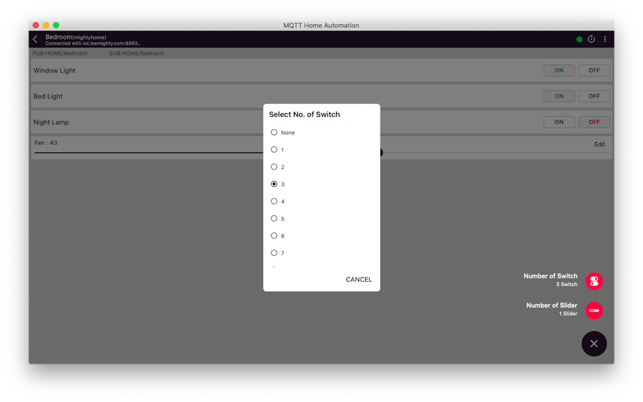Select the 2 switches radio option
This screenshot has width=643, height=402.
[274, 167]
